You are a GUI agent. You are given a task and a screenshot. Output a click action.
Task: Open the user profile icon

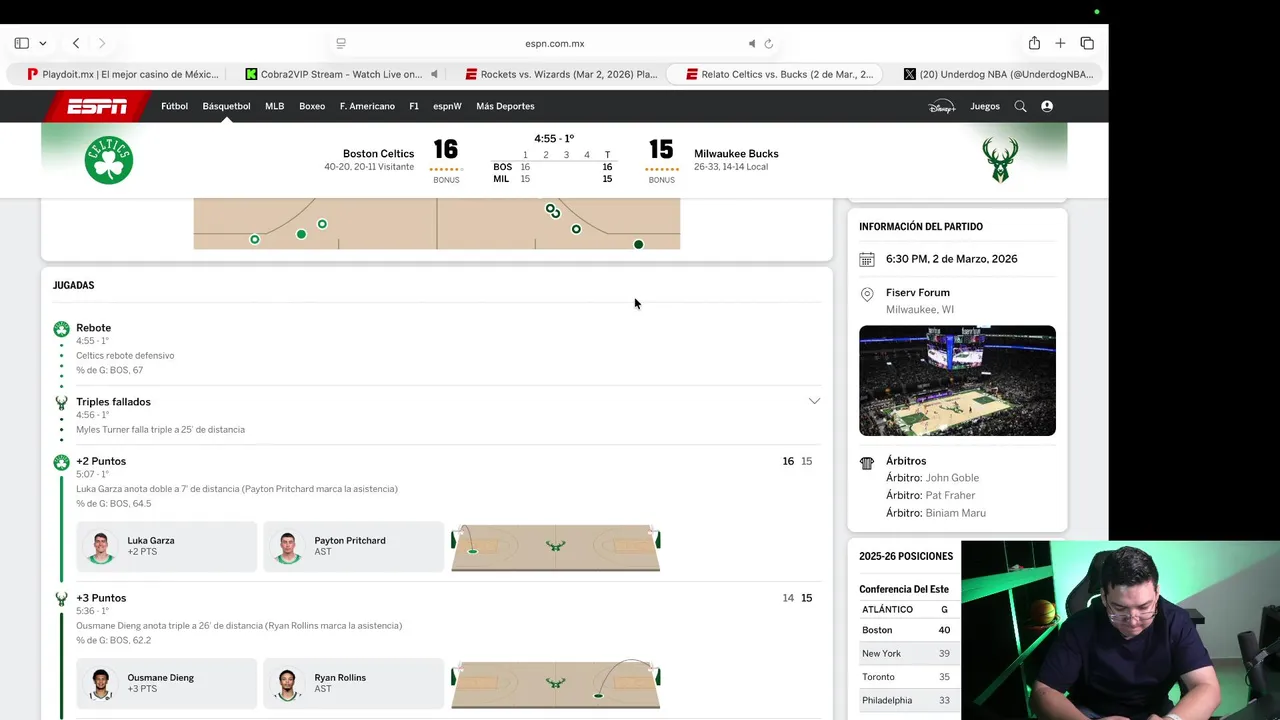click(x=1047, y=106)
